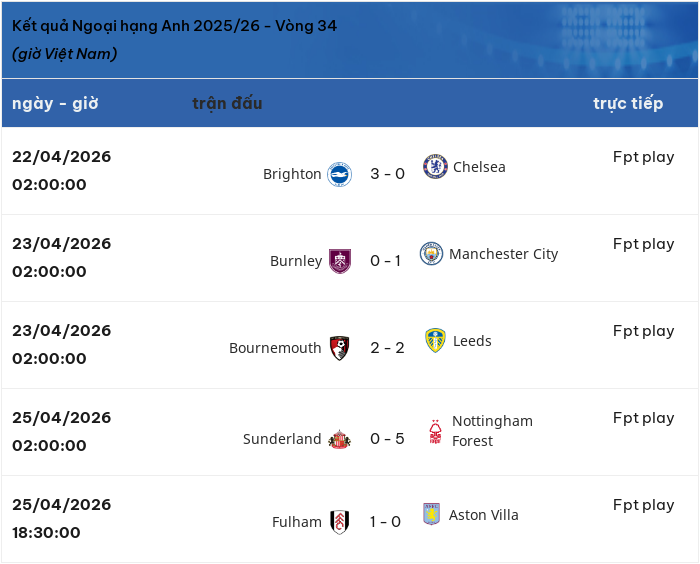Image resolution: width=700 pixels, height=564 pixels.
Task: Select the Nottingham Forest team name
Action: pyautogui.click(x=492, y=431)
